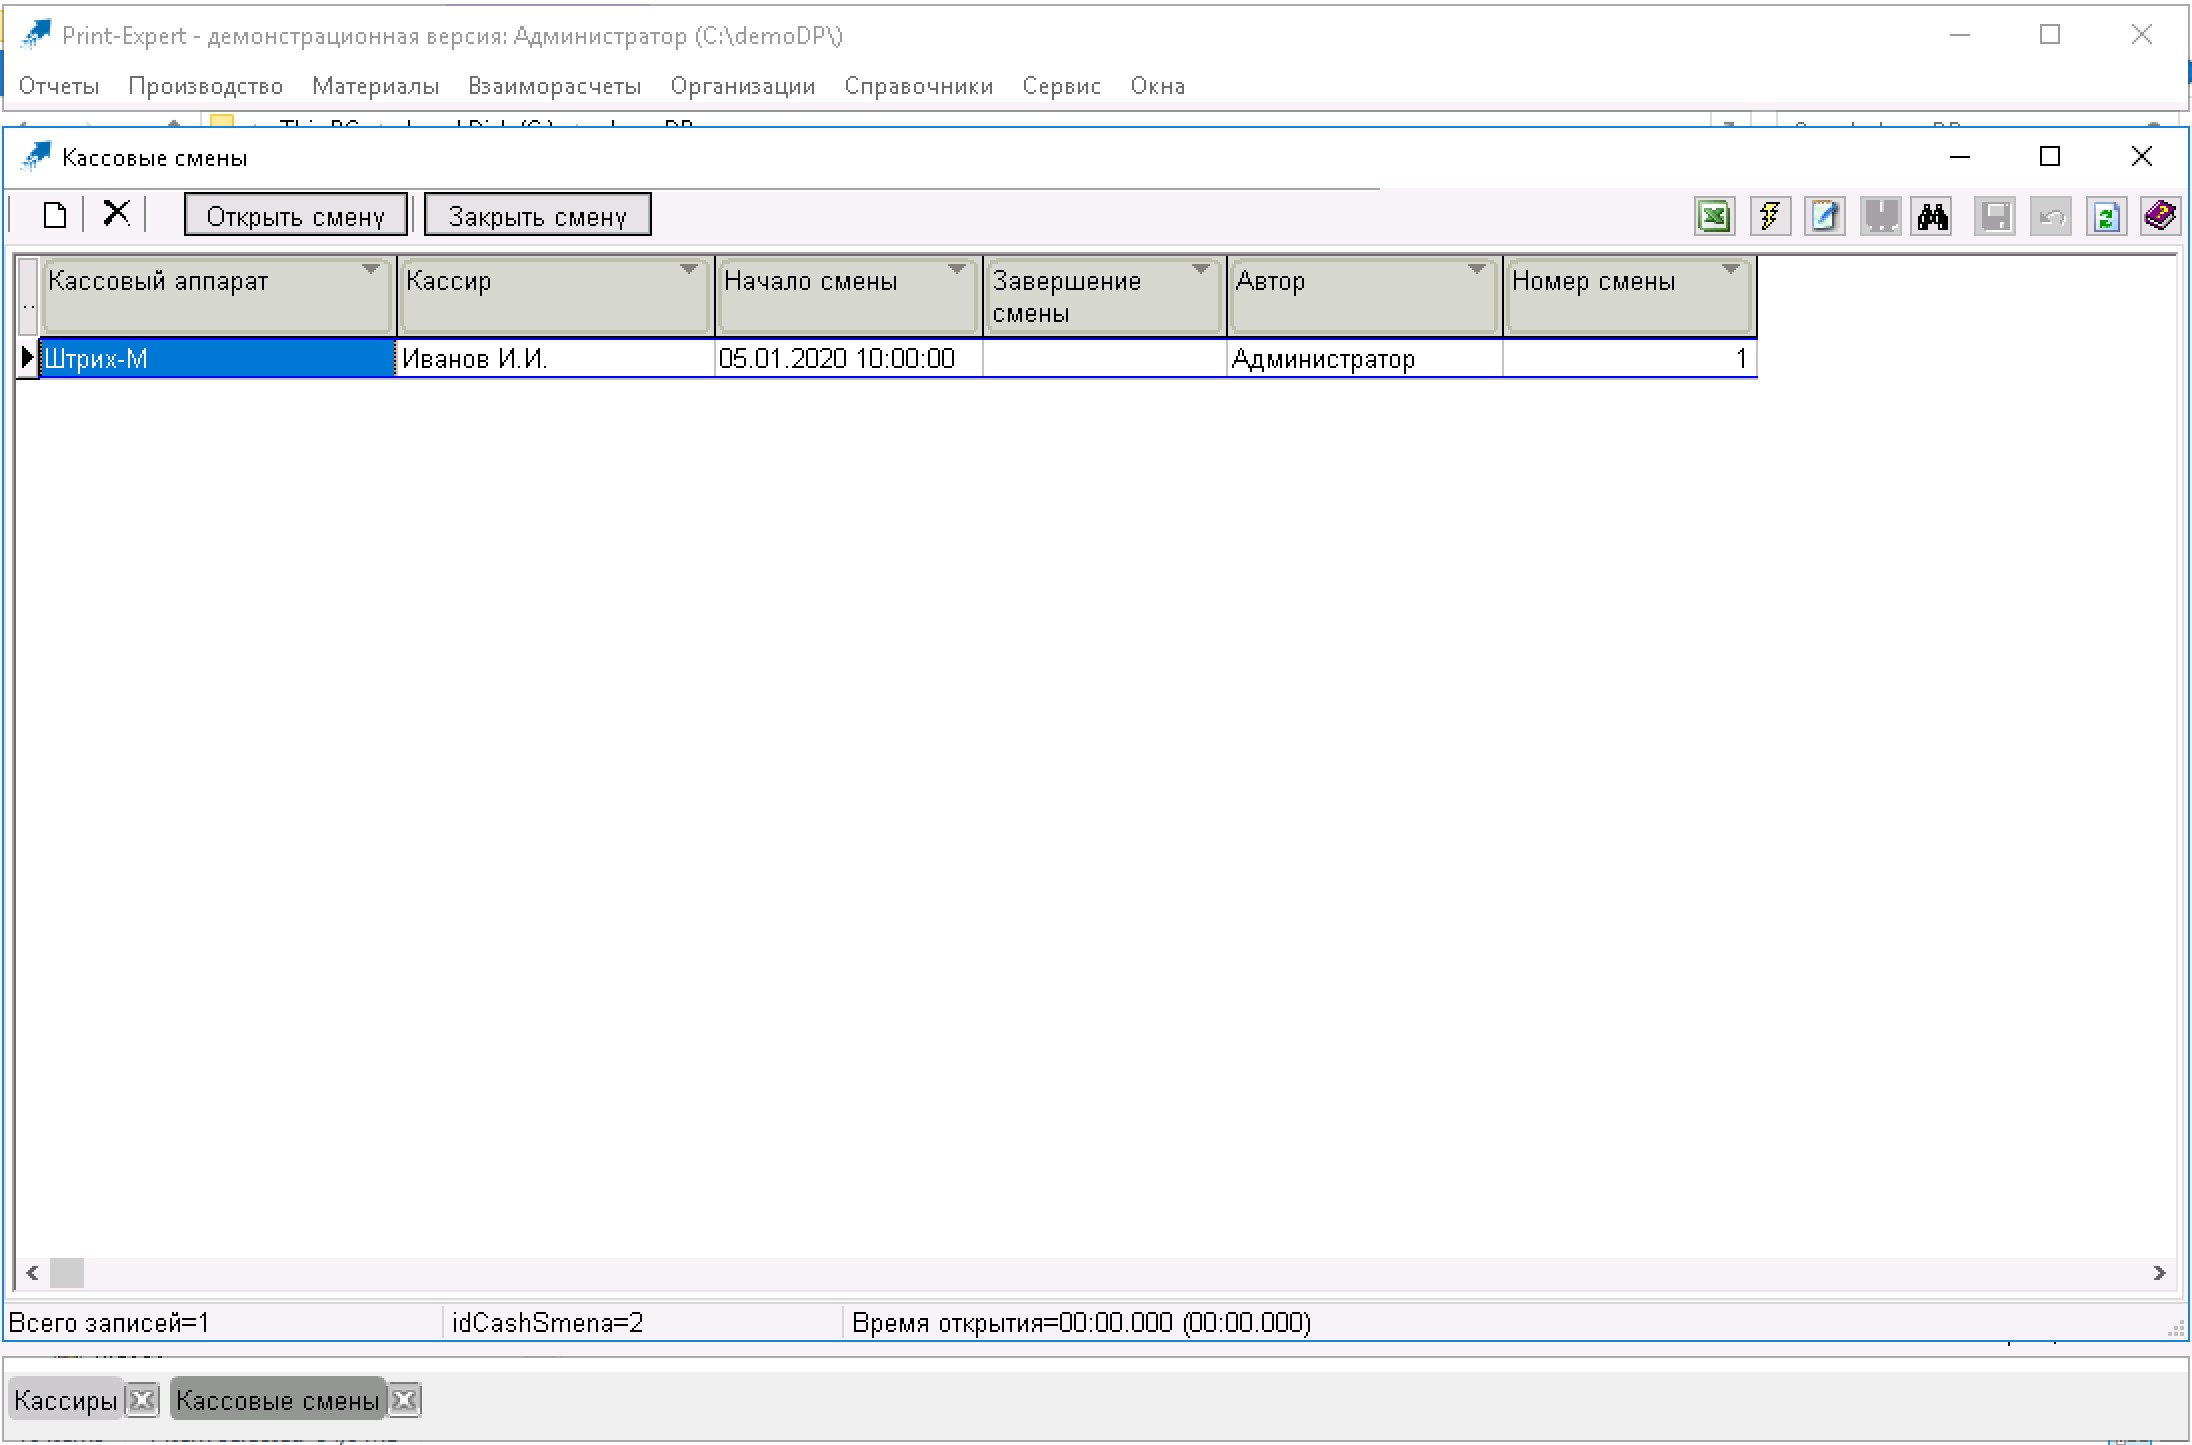The width and height of the screenshot is (2192, 1445).
Task: Click the new record blank page icon
Action: (x=55, y=215)
